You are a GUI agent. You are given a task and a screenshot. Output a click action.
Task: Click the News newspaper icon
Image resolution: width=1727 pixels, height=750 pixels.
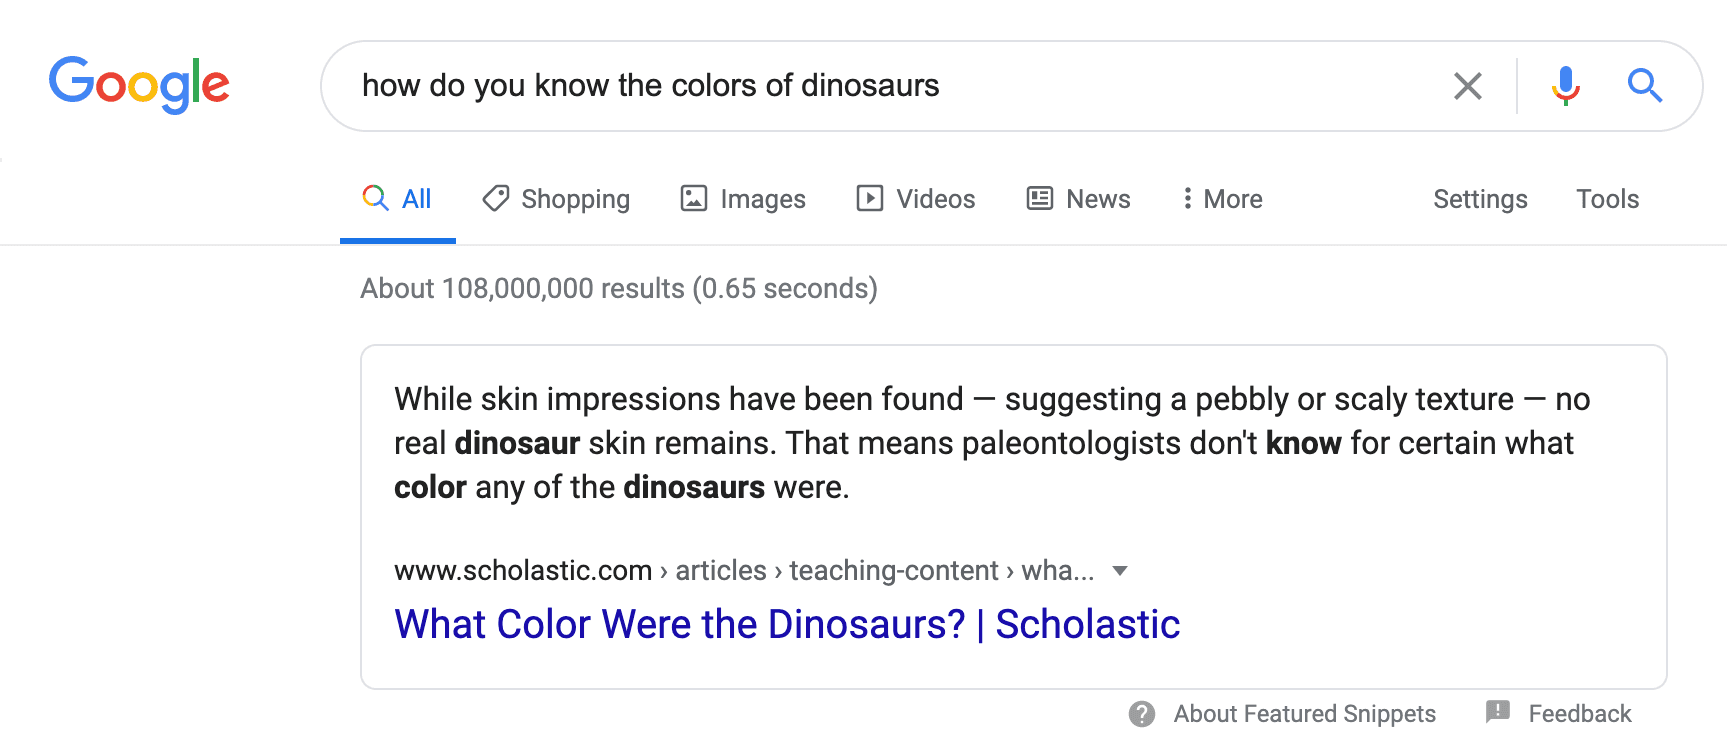pyautogui.click(x=1040, y=198)
